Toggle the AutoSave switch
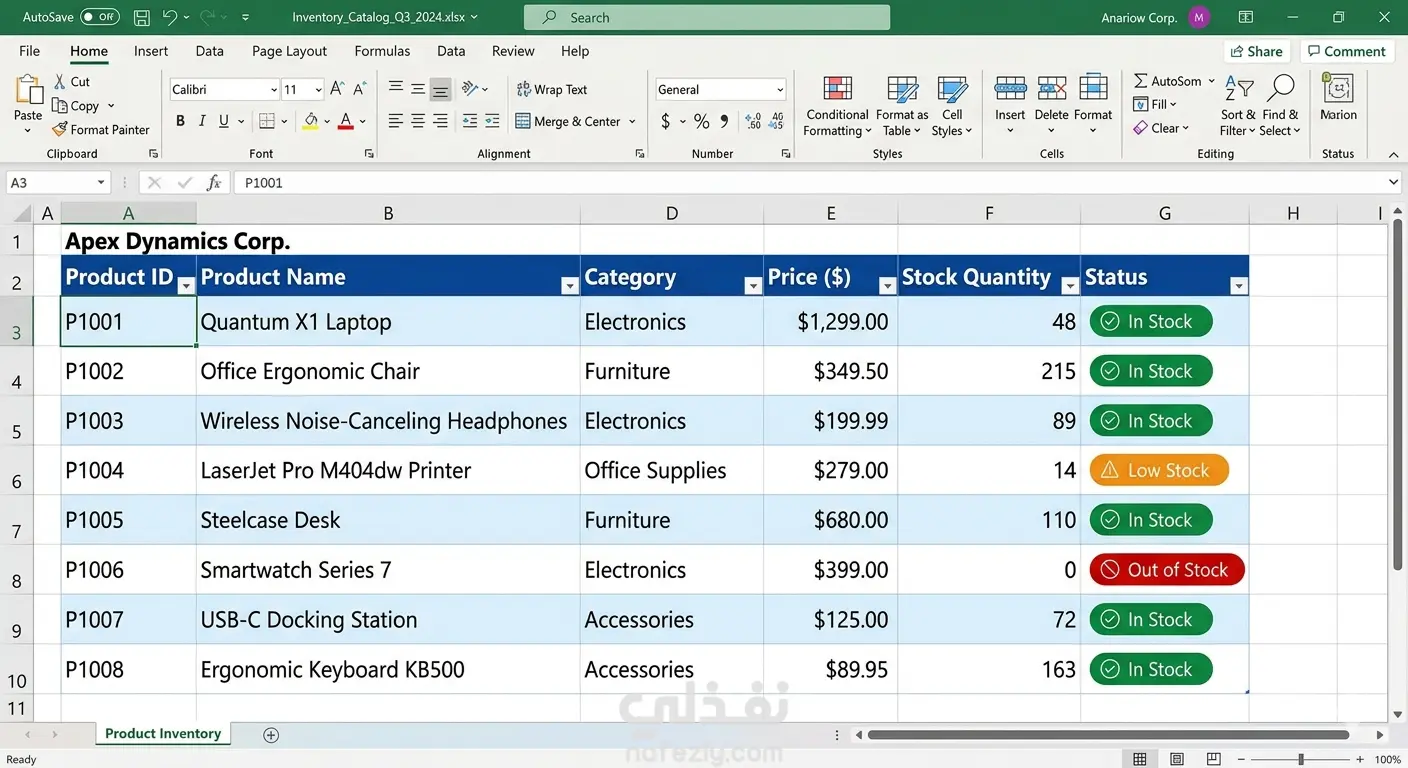The height and width of the screenshot is (768, 1408). click(x=99, y=17)
